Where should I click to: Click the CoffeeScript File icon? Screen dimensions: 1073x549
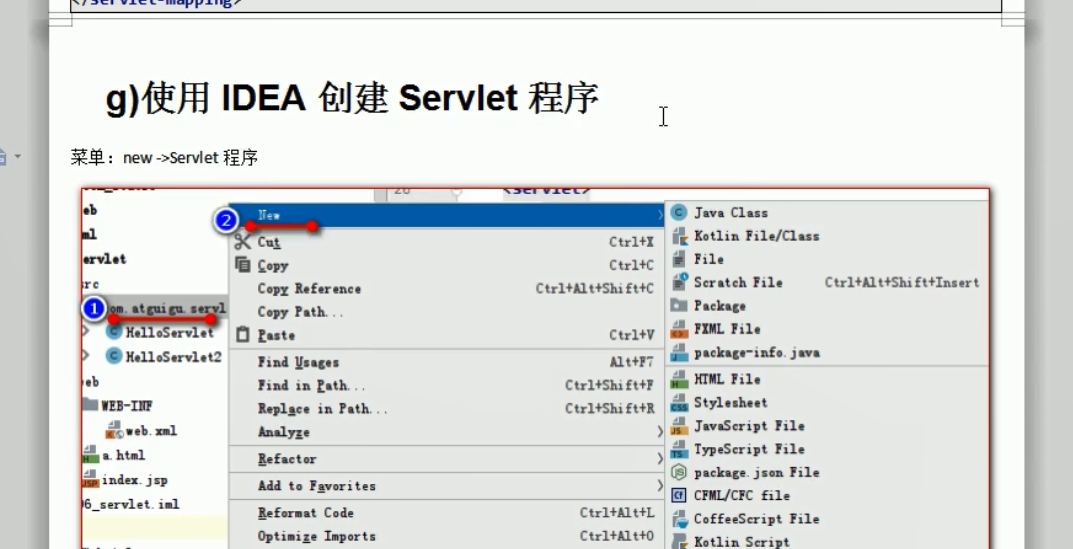tap(679, 519)
